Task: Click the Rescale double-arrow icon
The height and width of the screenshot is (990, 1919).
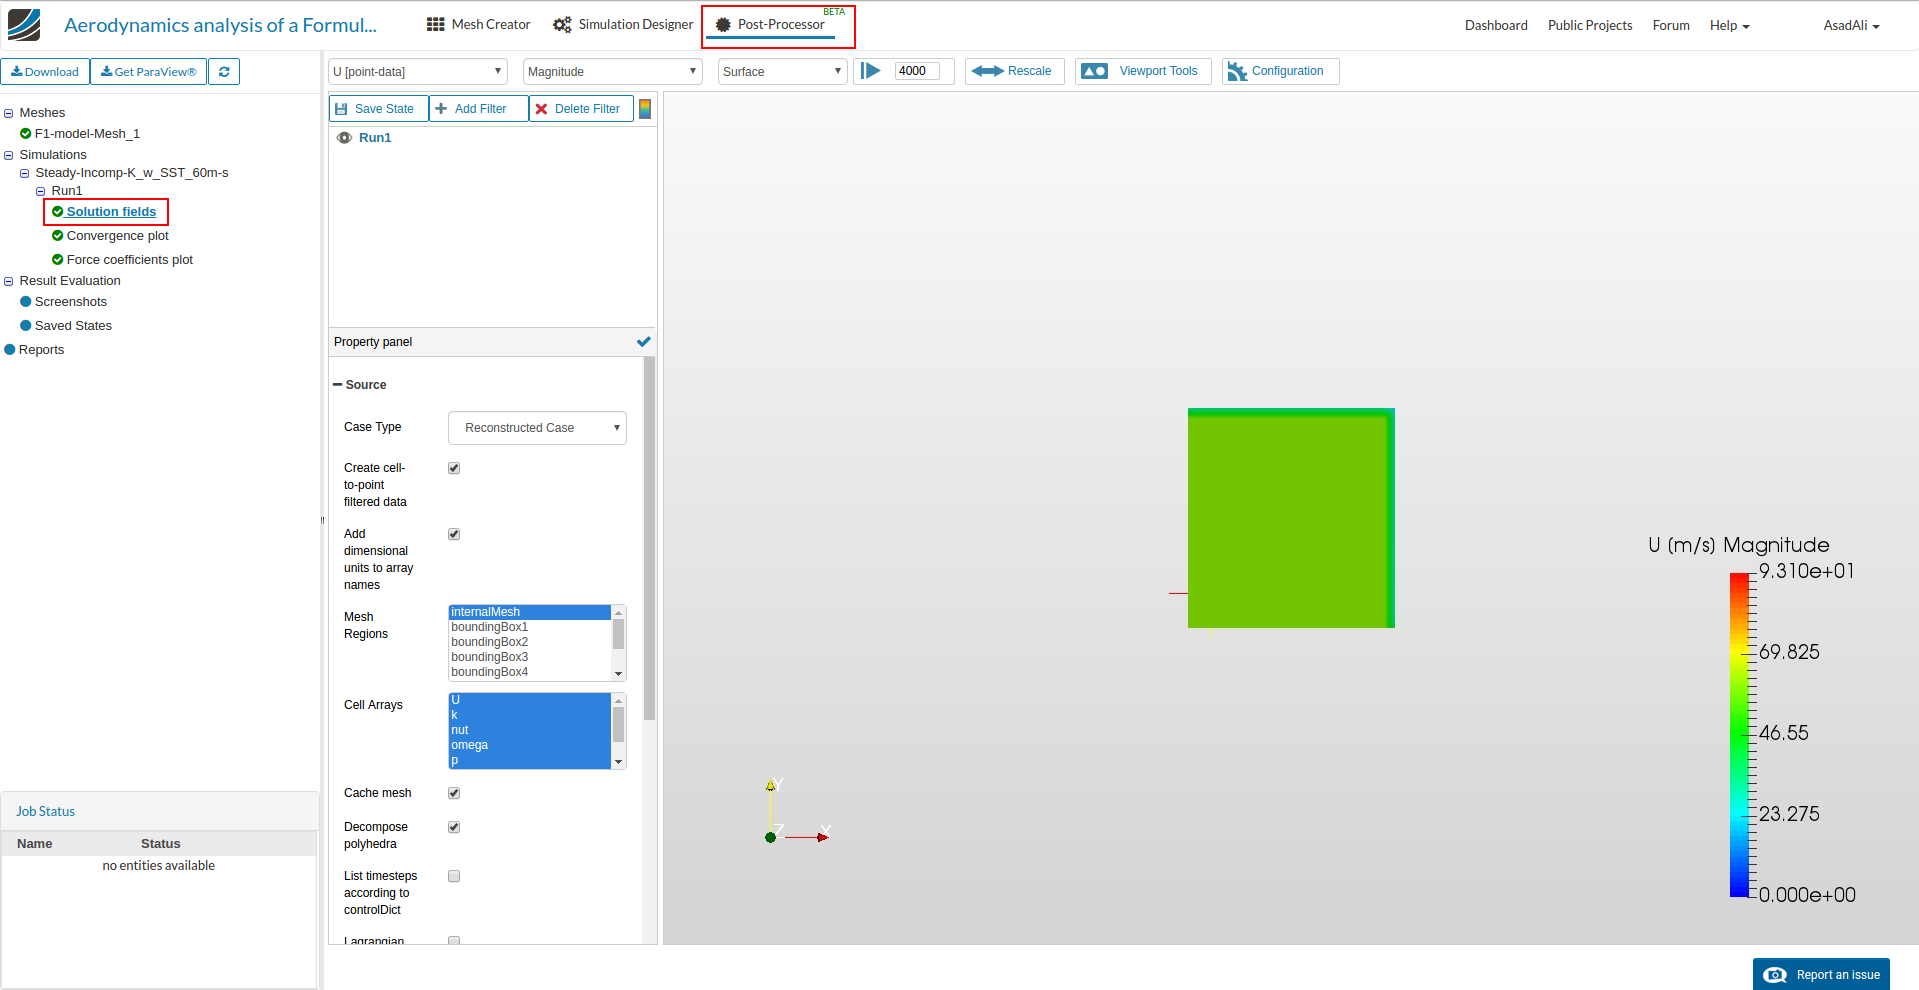Action: click(x=987, y=71)
